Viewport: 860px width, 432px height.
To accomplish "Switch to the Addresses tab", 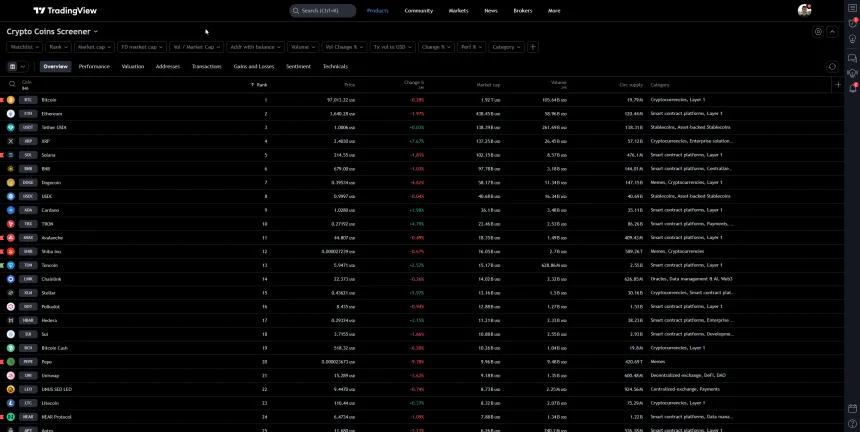I will click(x=168, y=66).
